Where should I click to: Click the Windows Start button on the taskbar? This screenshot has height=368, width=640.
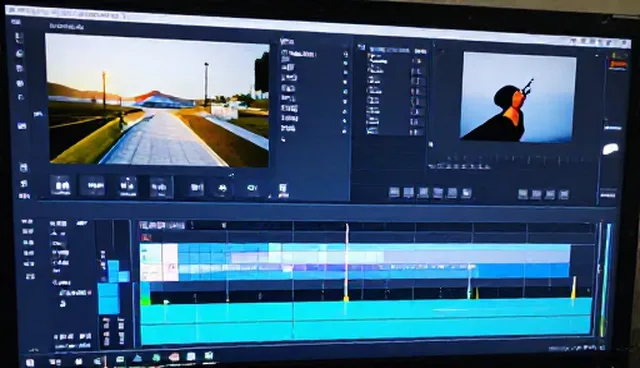30,362
